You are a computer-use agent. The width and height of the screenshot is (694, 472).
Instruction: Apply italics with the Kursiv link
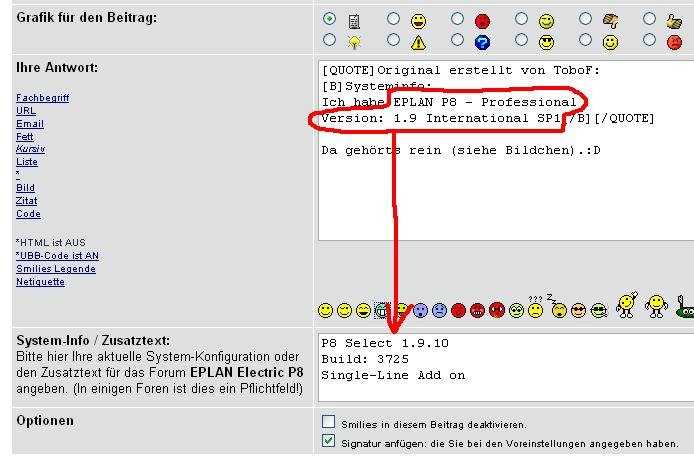click(31, 149)
